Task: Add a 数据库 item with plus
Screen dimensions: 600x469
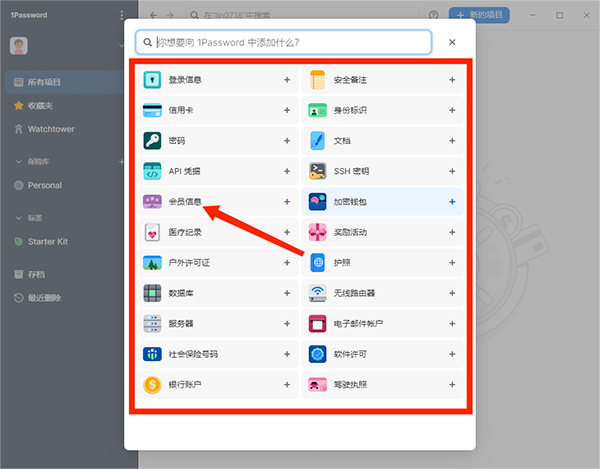Action: [287, 293]
